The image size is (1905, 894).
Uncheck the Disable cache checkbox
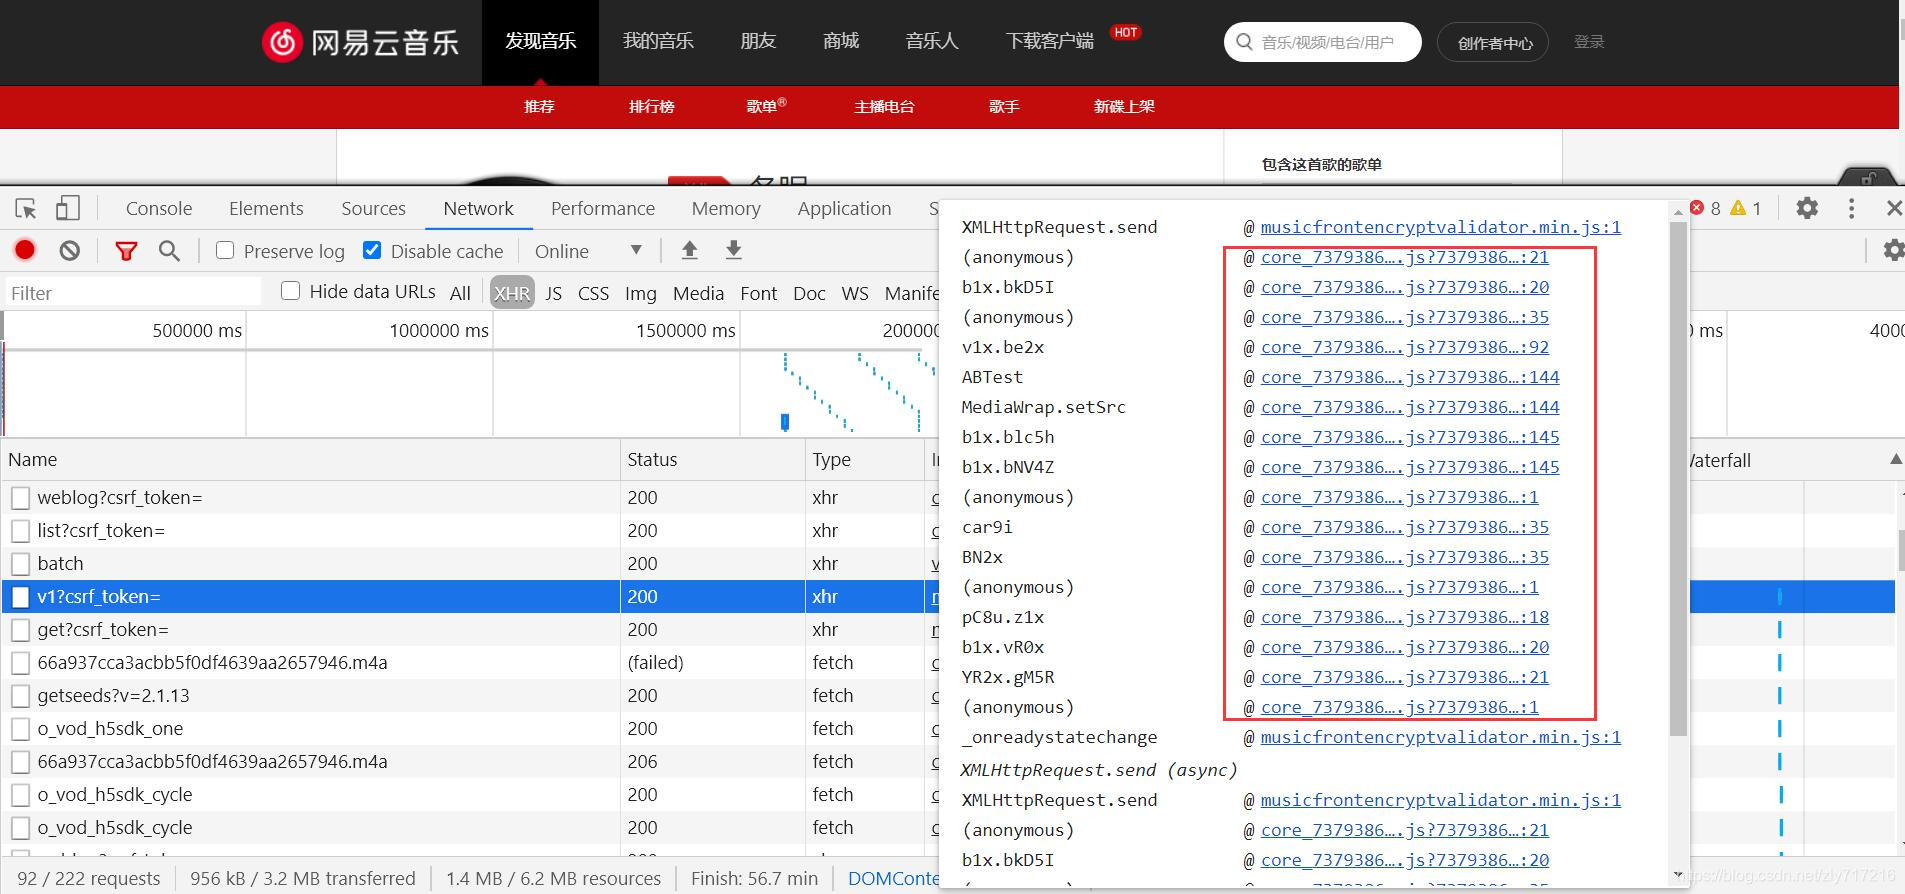372,250
